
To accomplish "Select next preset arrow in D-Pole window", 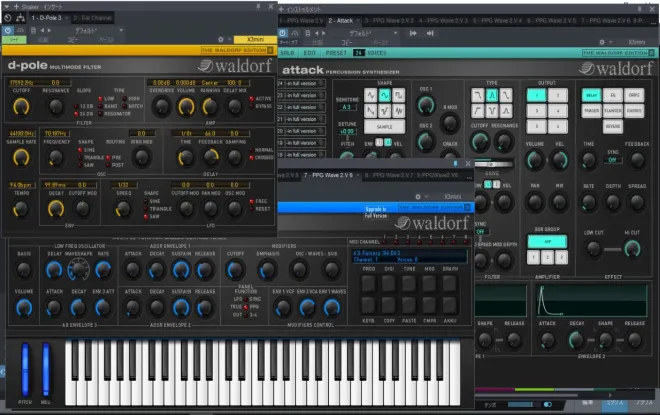I will (x=49, y=30).
